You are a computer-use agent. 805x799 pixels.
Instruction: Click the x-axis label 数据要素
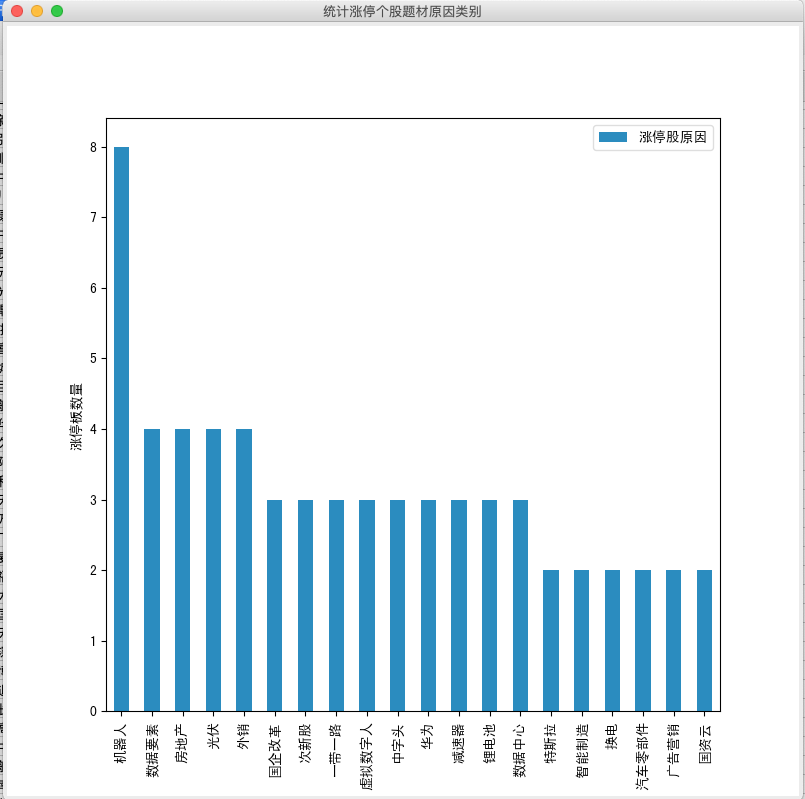pyautogui.click(x=152, y=750)
